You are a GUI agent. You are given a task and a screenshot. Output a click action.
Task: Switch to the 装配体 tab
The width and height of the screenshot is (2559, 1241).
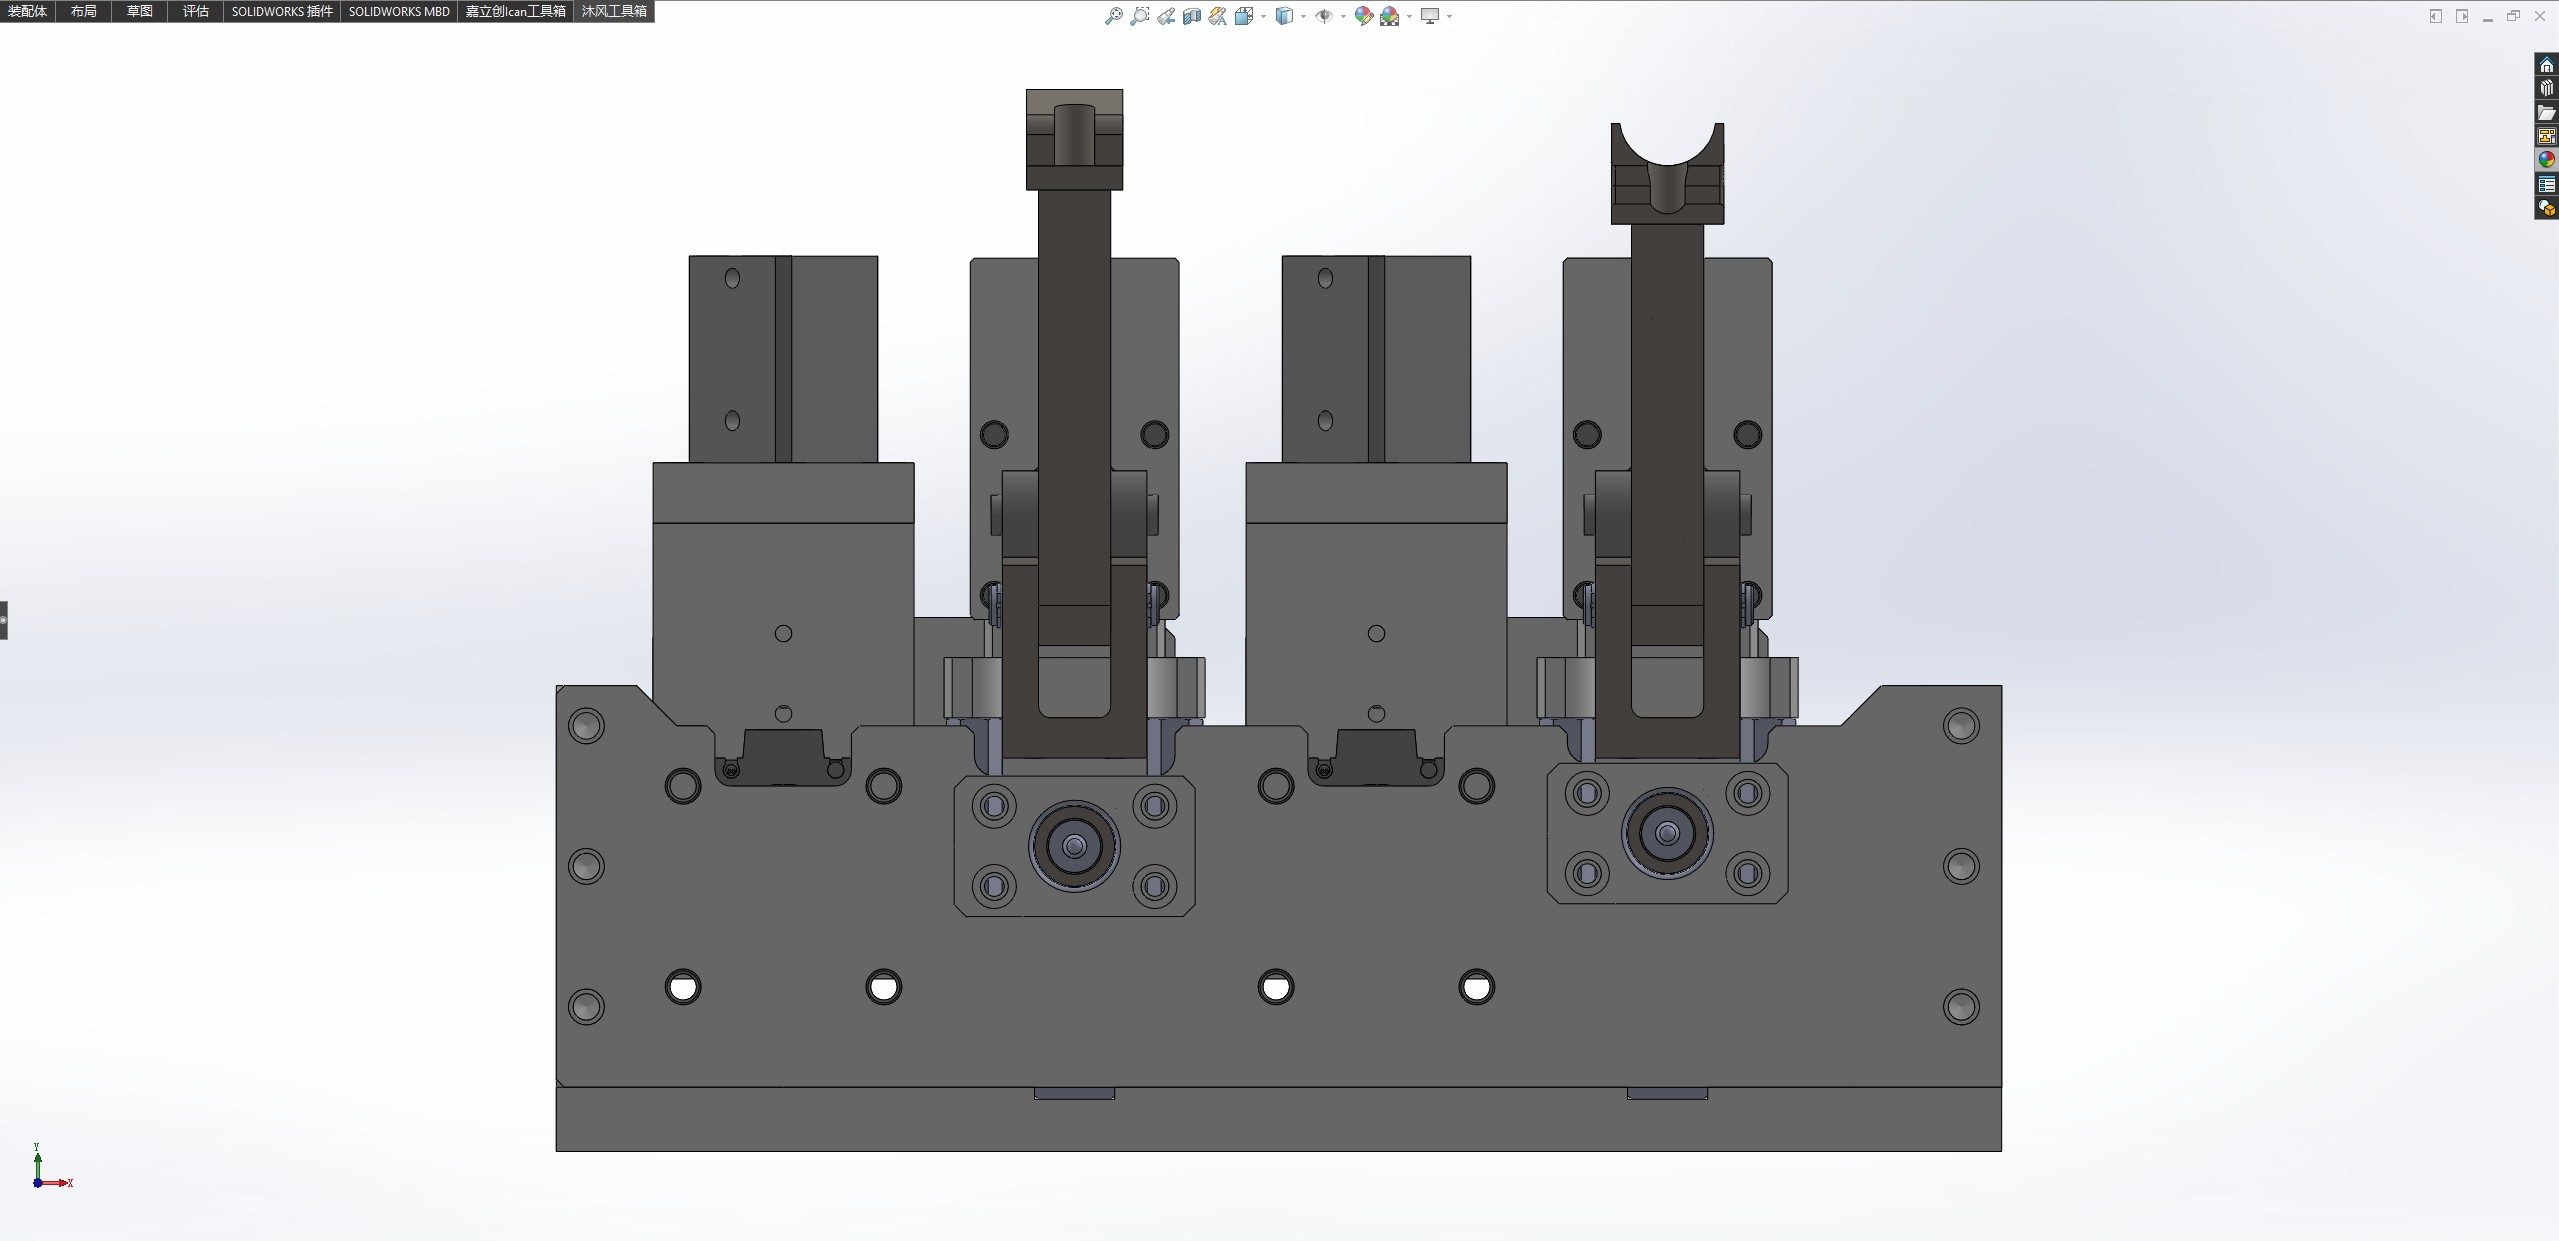(28, 11)
